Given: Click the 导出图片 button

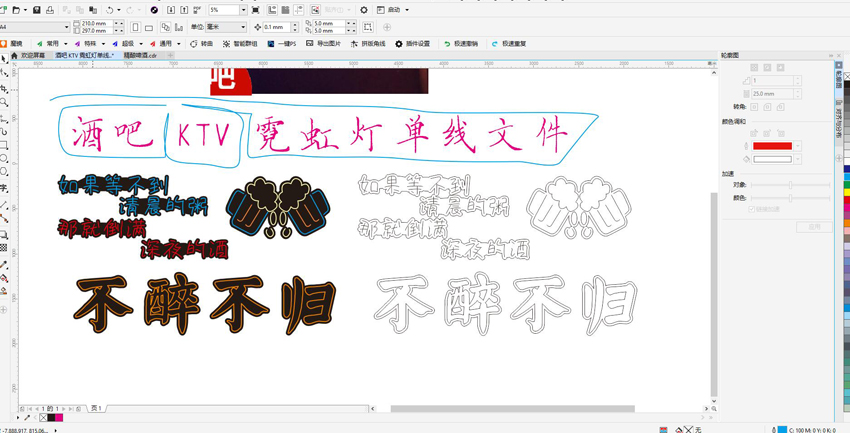Looking at the screenshot, I should pyautogui.click(x=324, y=43).
